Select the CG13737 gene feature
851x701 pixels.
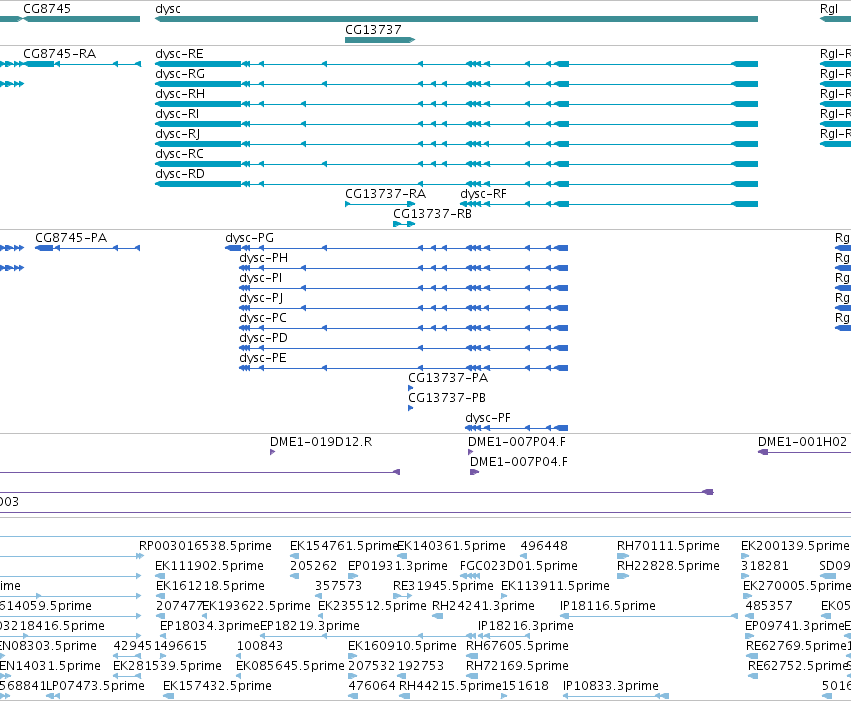[380, 40]
